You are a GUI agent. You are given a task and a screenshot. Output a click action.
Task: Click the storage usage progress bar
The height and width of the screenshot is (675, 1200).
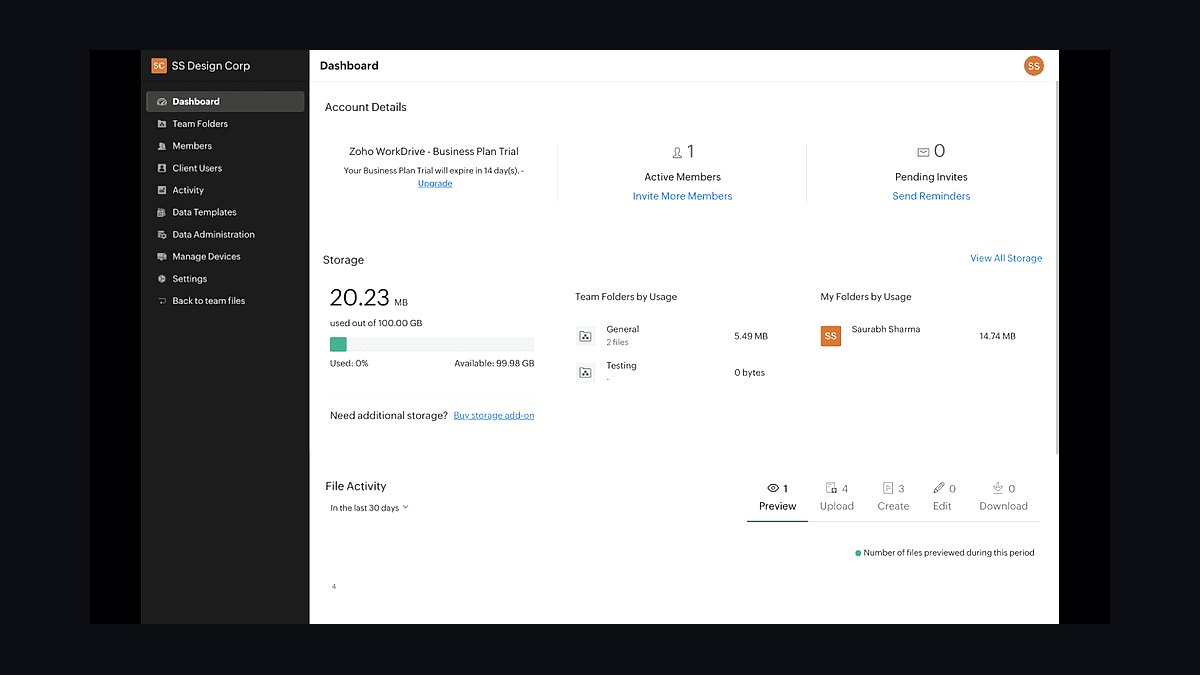(x=432, y=344)
